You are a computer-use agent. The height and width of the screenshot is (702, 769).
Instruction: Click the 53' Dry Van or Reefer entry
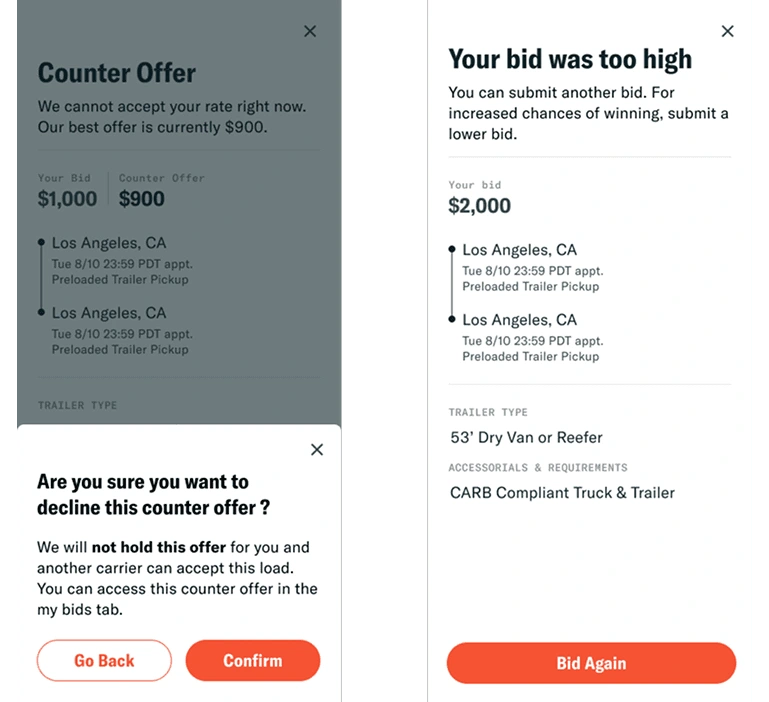tap(526, 437)
